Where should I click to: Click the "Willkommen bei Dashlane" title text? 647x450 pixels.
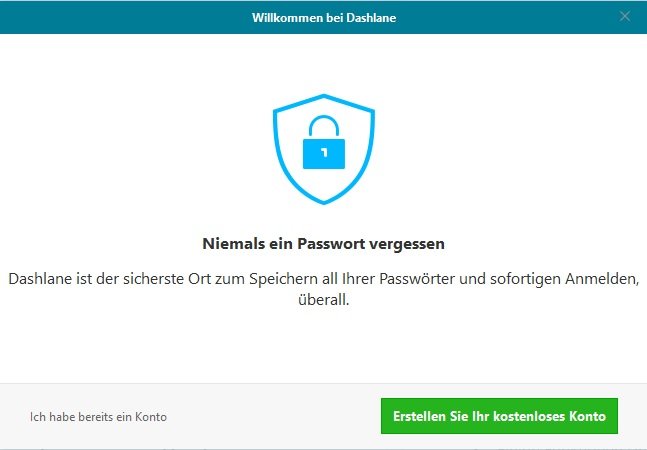tap(322, 16)
